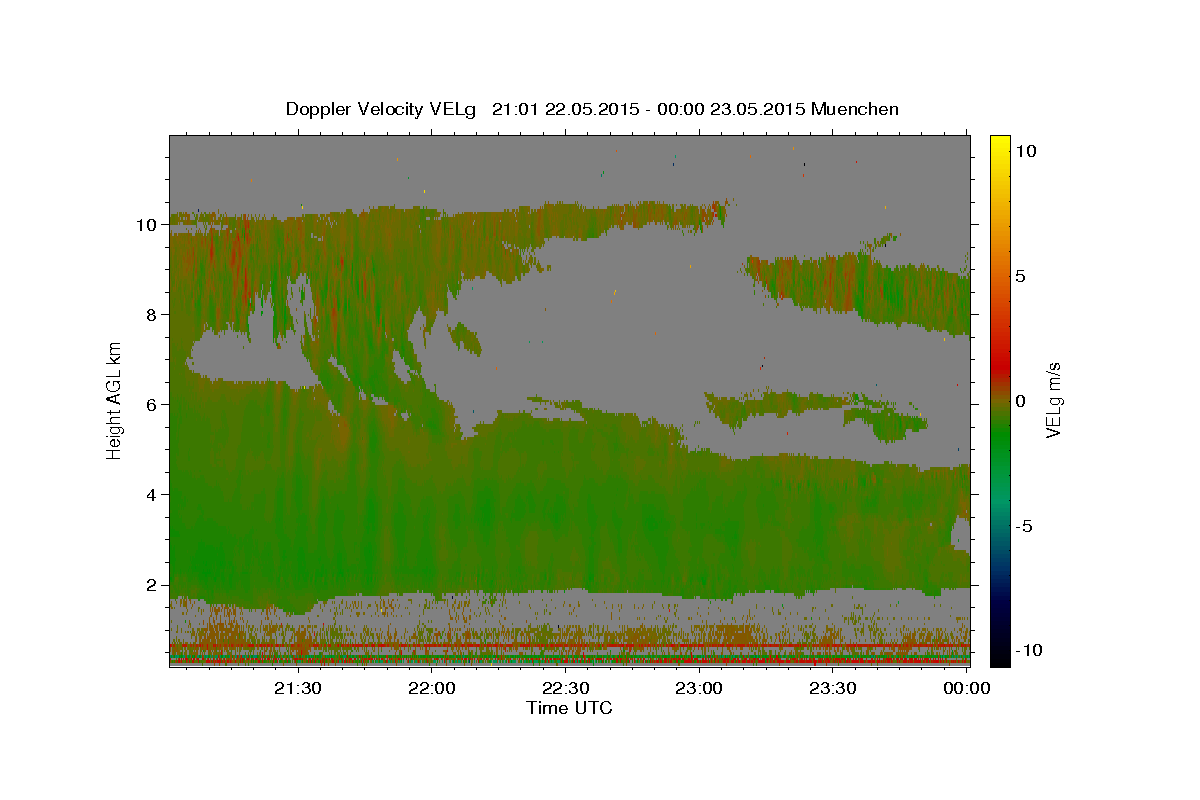The width and height of the screenshot is (1200, 800).
Task: Click the height axis label 10
Action: (x=149, y=225)
